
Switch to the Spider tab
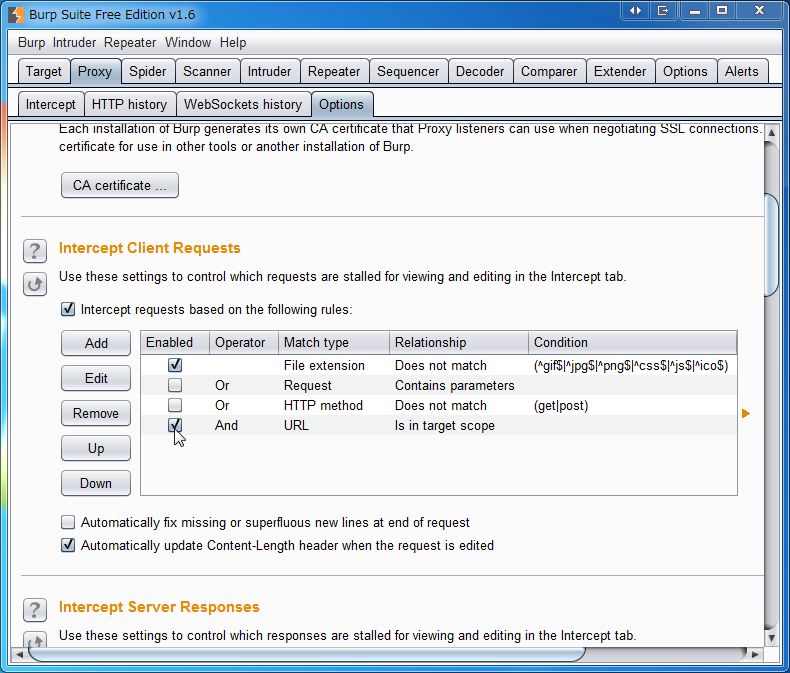coord(148,72)
